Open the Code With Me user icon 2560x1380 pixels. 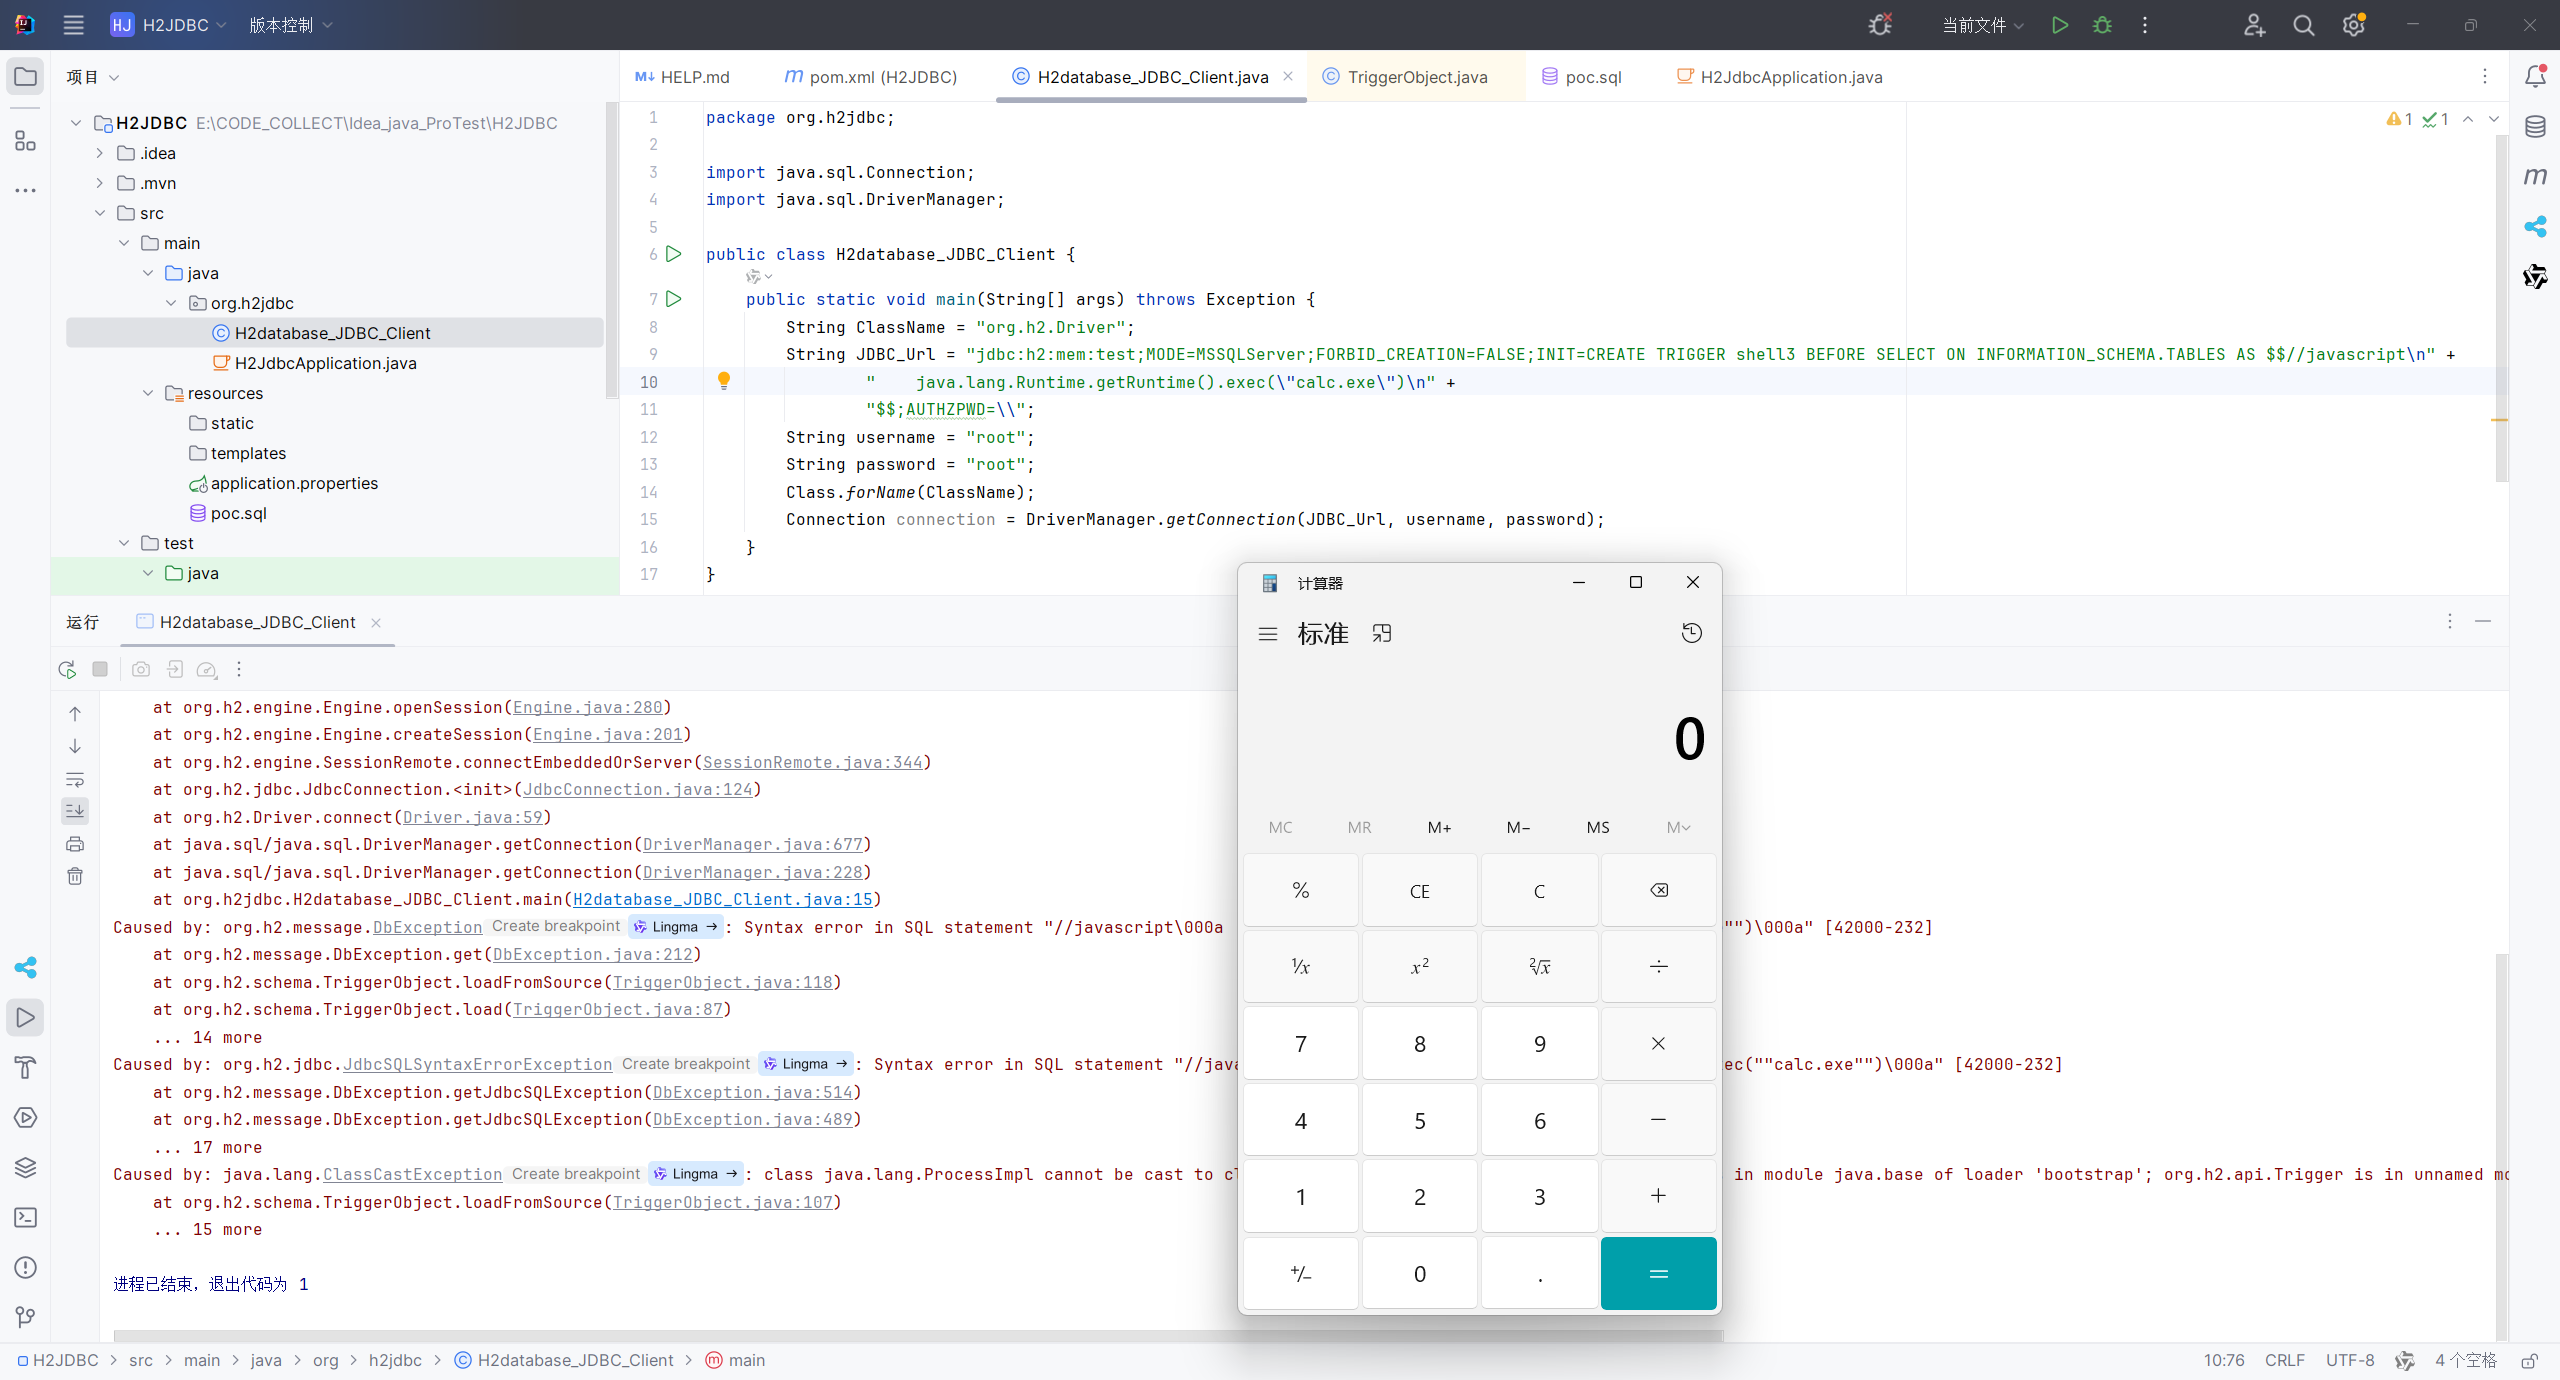click(x=2254, y=25)
